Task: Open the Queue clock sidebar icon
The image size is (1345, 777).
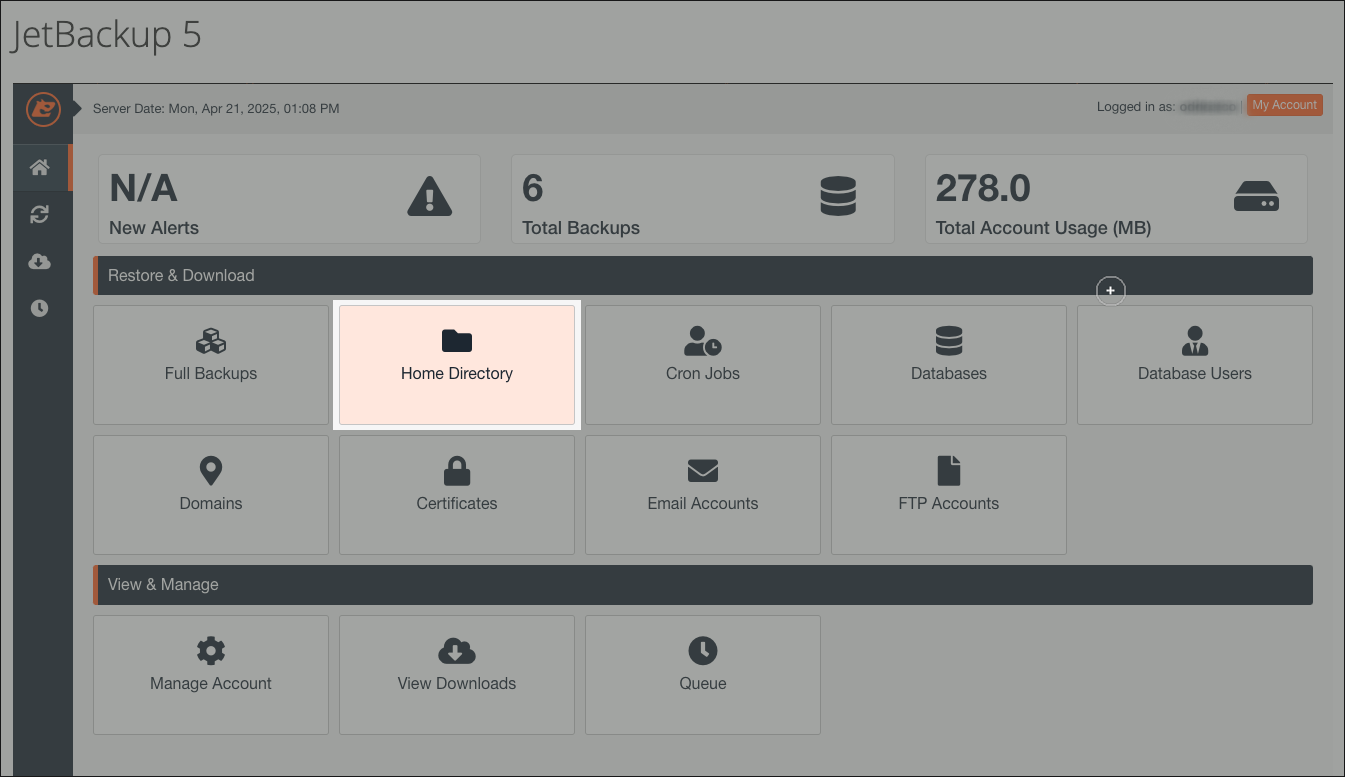Action: click(x=40, y=308)
